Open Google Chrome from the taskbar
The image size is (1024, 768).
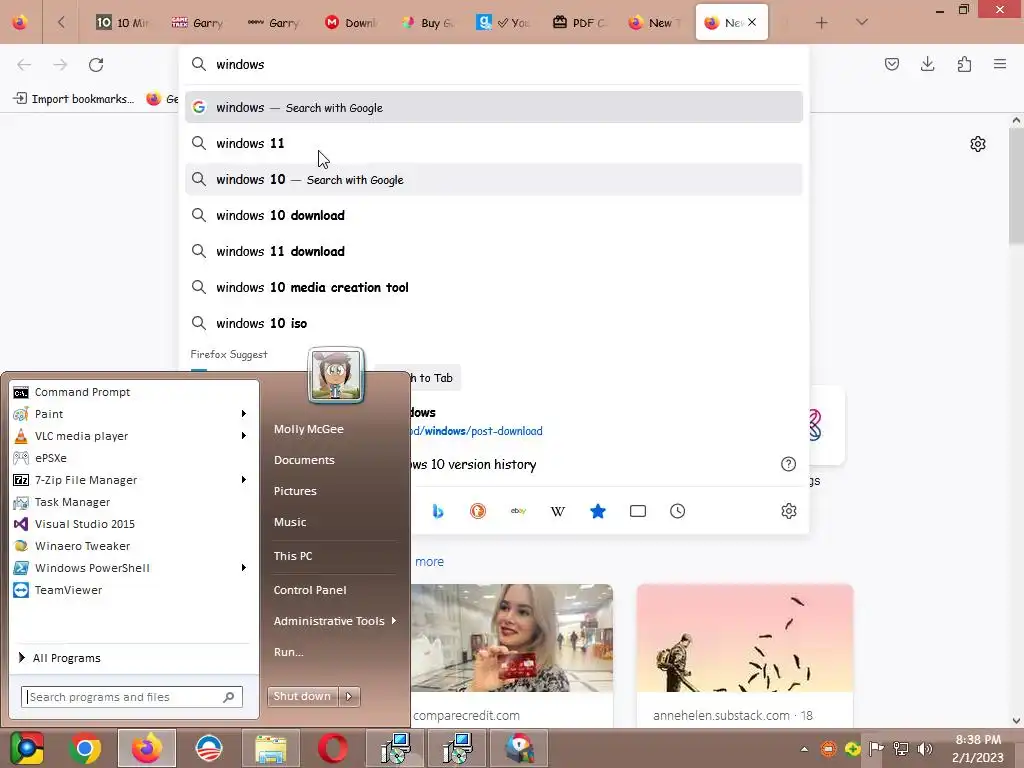tap(85, 748)
